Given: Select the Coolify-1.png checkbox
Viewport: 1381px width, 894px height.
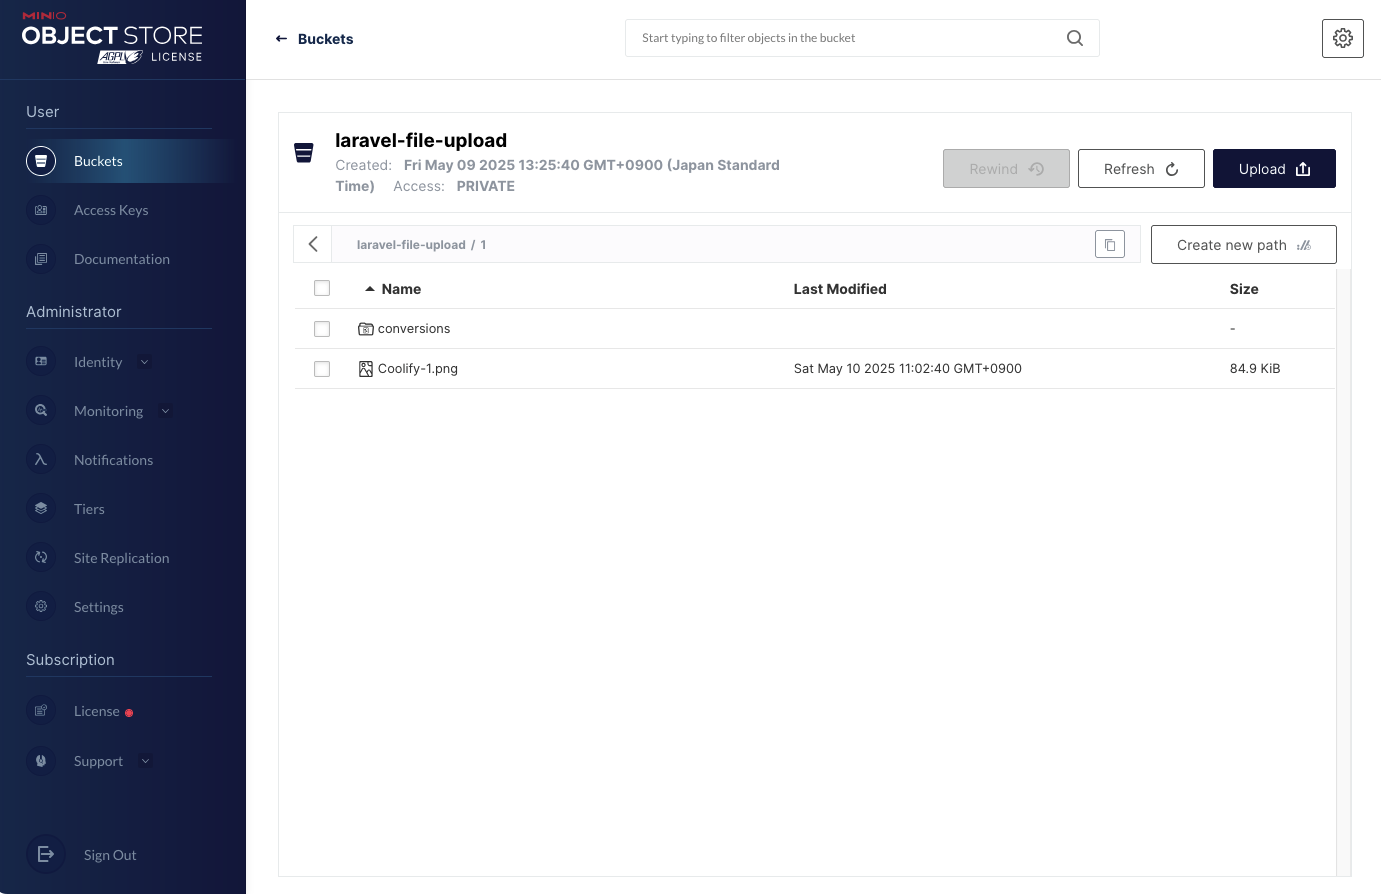Looking at the screenshot, I should (x=322, y=369).
